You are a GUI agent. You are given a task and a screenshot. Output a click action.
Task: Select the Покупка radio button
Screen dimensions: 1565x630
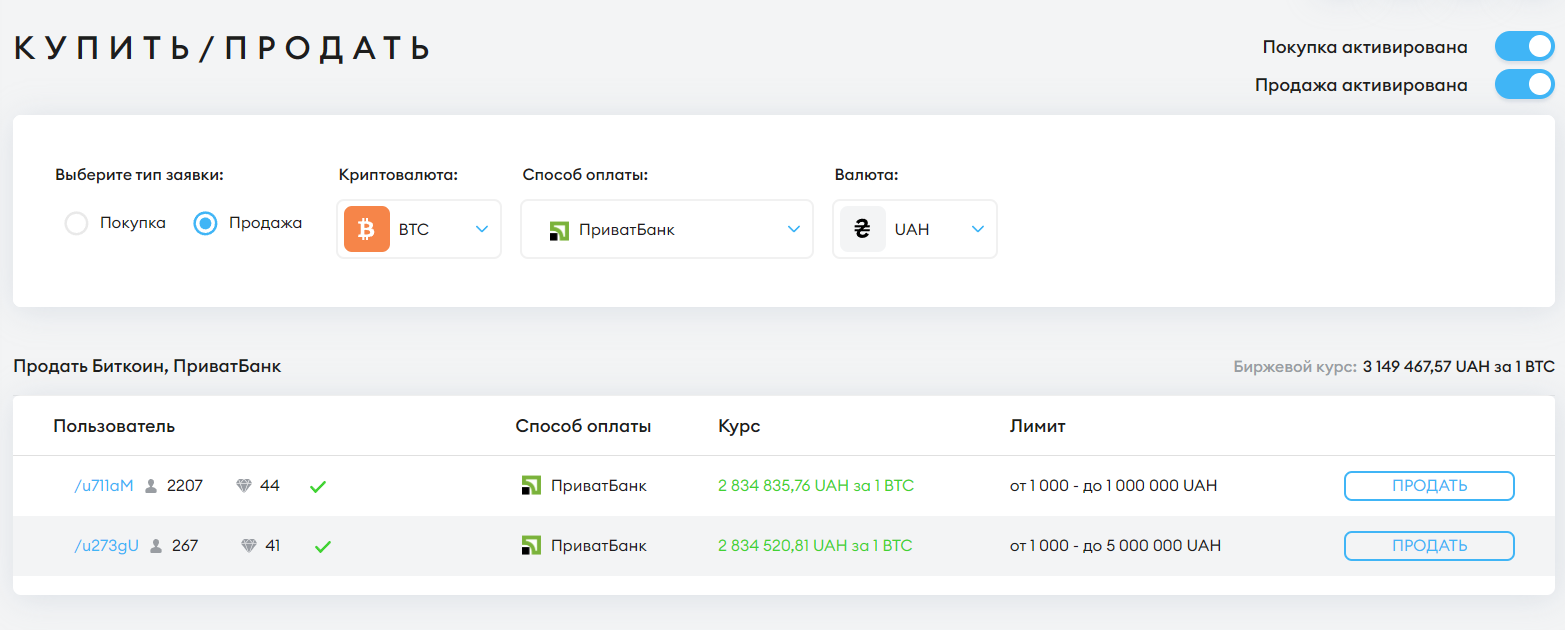(x=77, y=223)
